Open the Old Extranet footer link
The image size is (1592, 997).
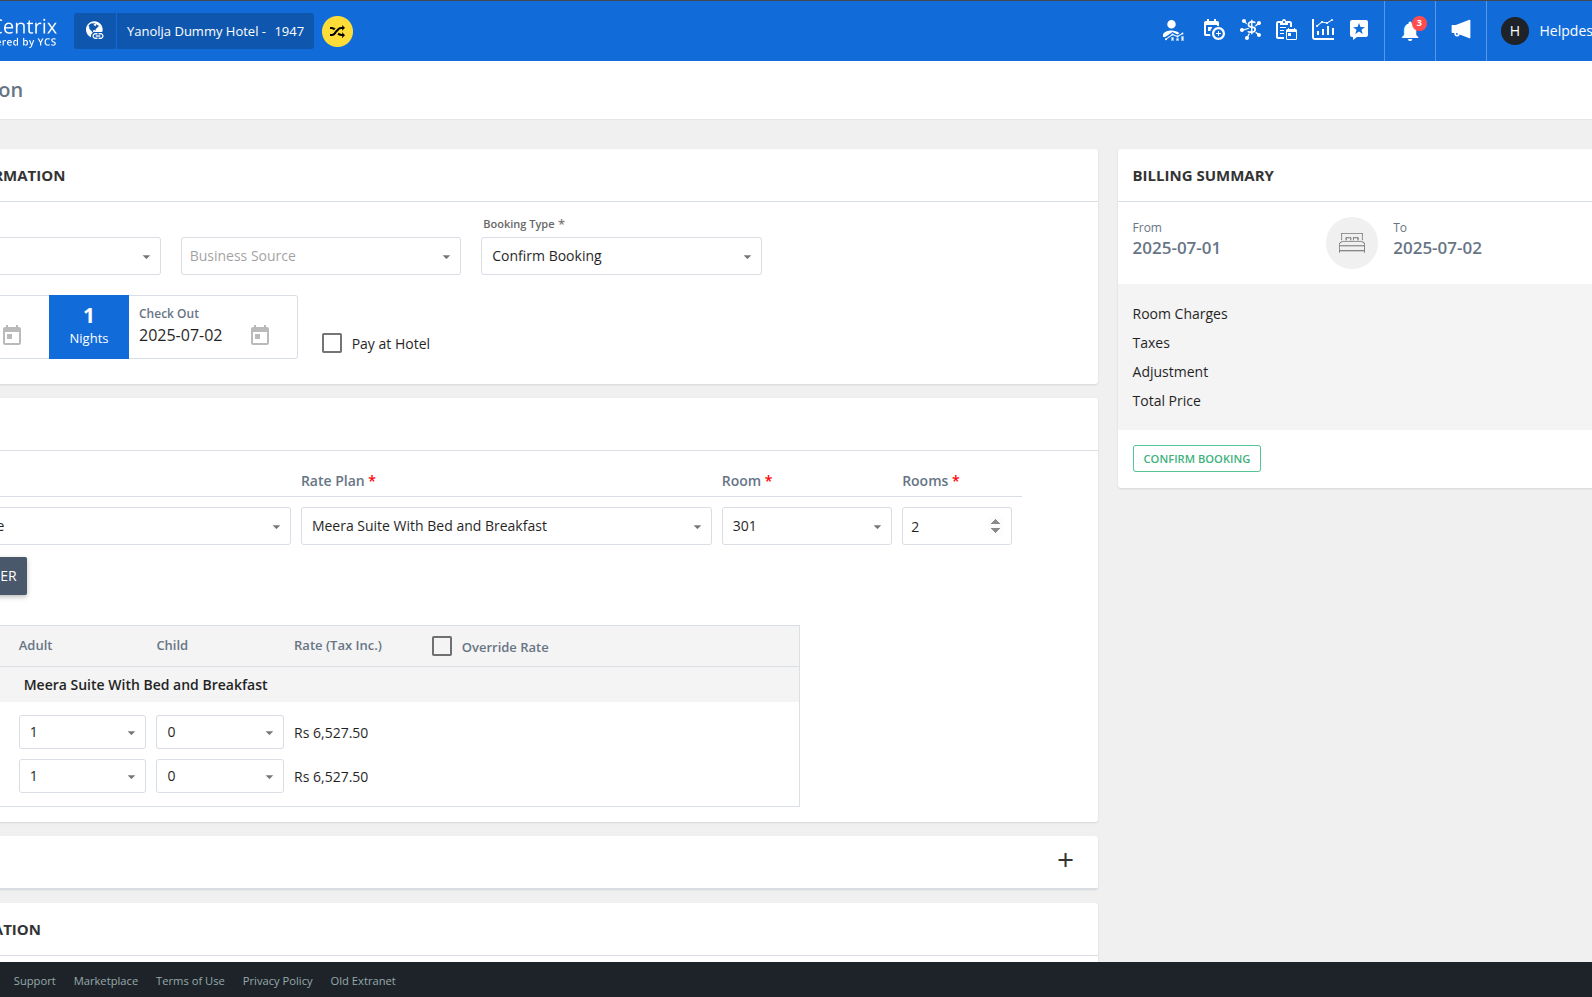tap(363, 981)
